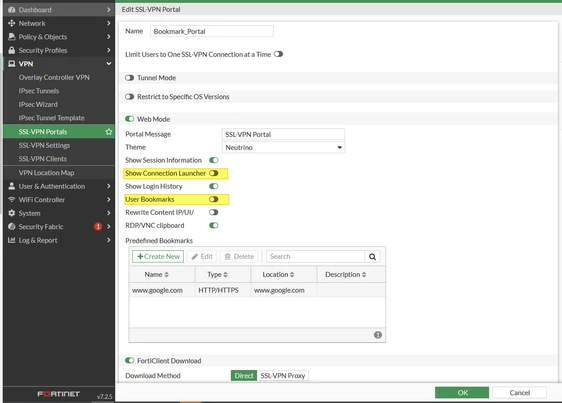
Task: Disable FortiClient Download toggle
Action: 129,360
